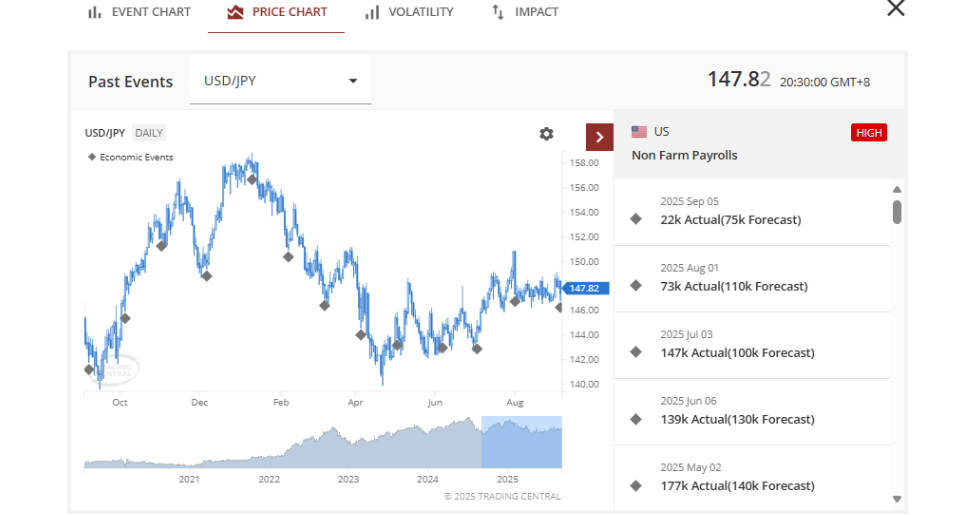
Task: Open the Volatility tab
Action: (x=409, y=12)
